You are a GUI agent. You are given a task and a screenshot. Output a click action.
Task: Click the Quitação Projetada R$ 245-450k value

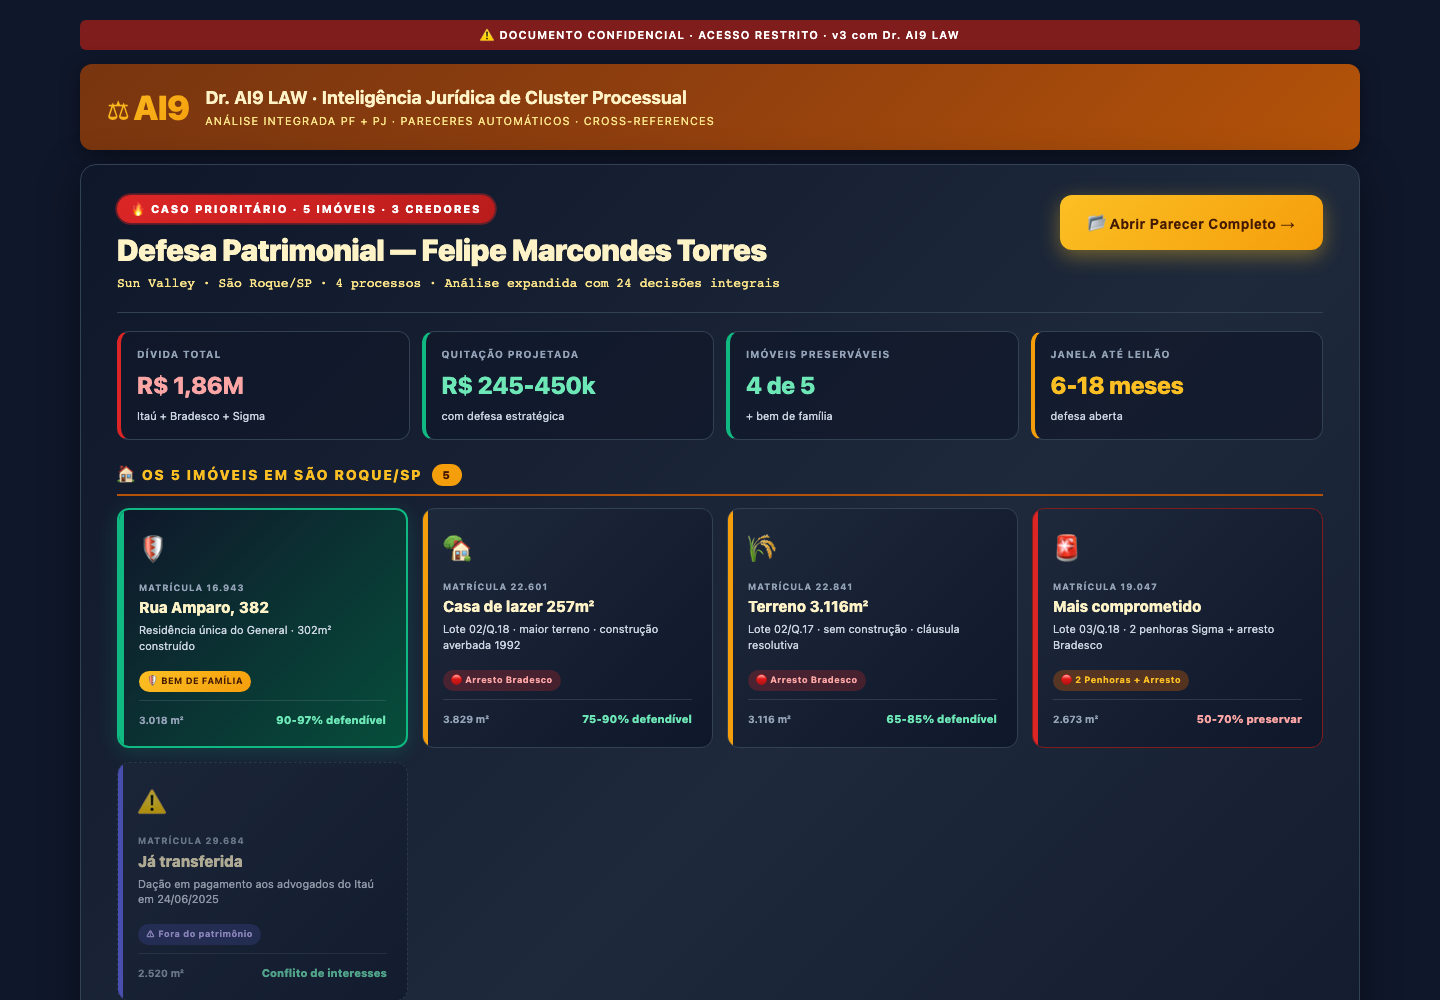tap(519, 386)
